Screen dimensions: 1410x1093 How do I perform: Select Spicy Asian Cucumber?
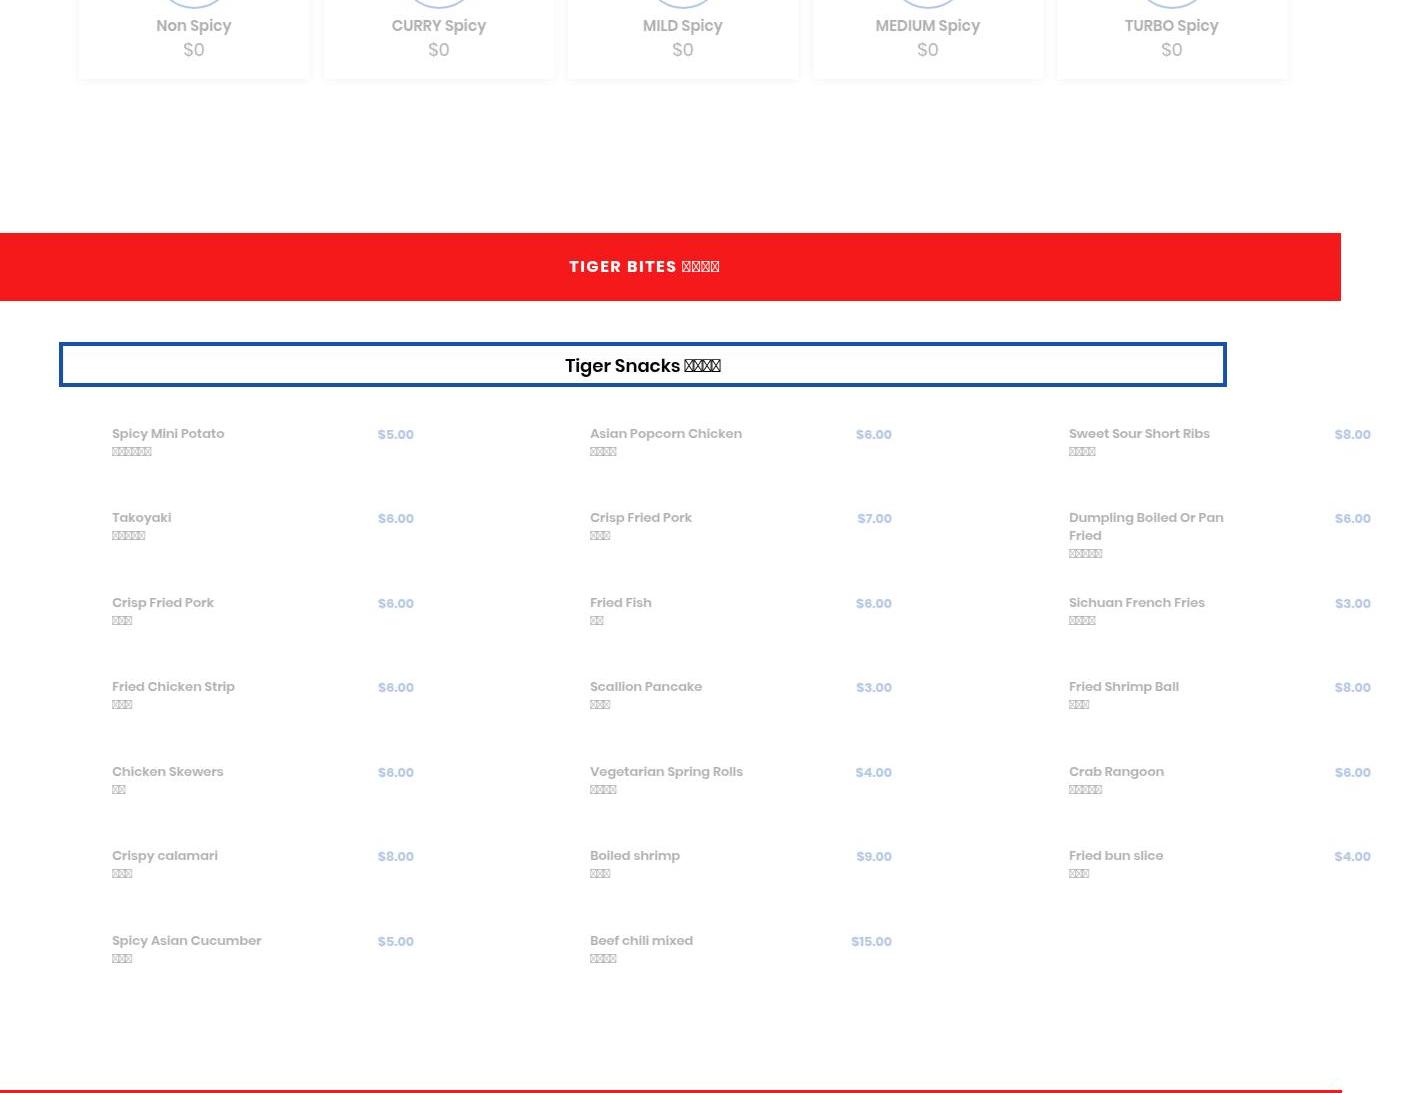click(x=187, y=941)
